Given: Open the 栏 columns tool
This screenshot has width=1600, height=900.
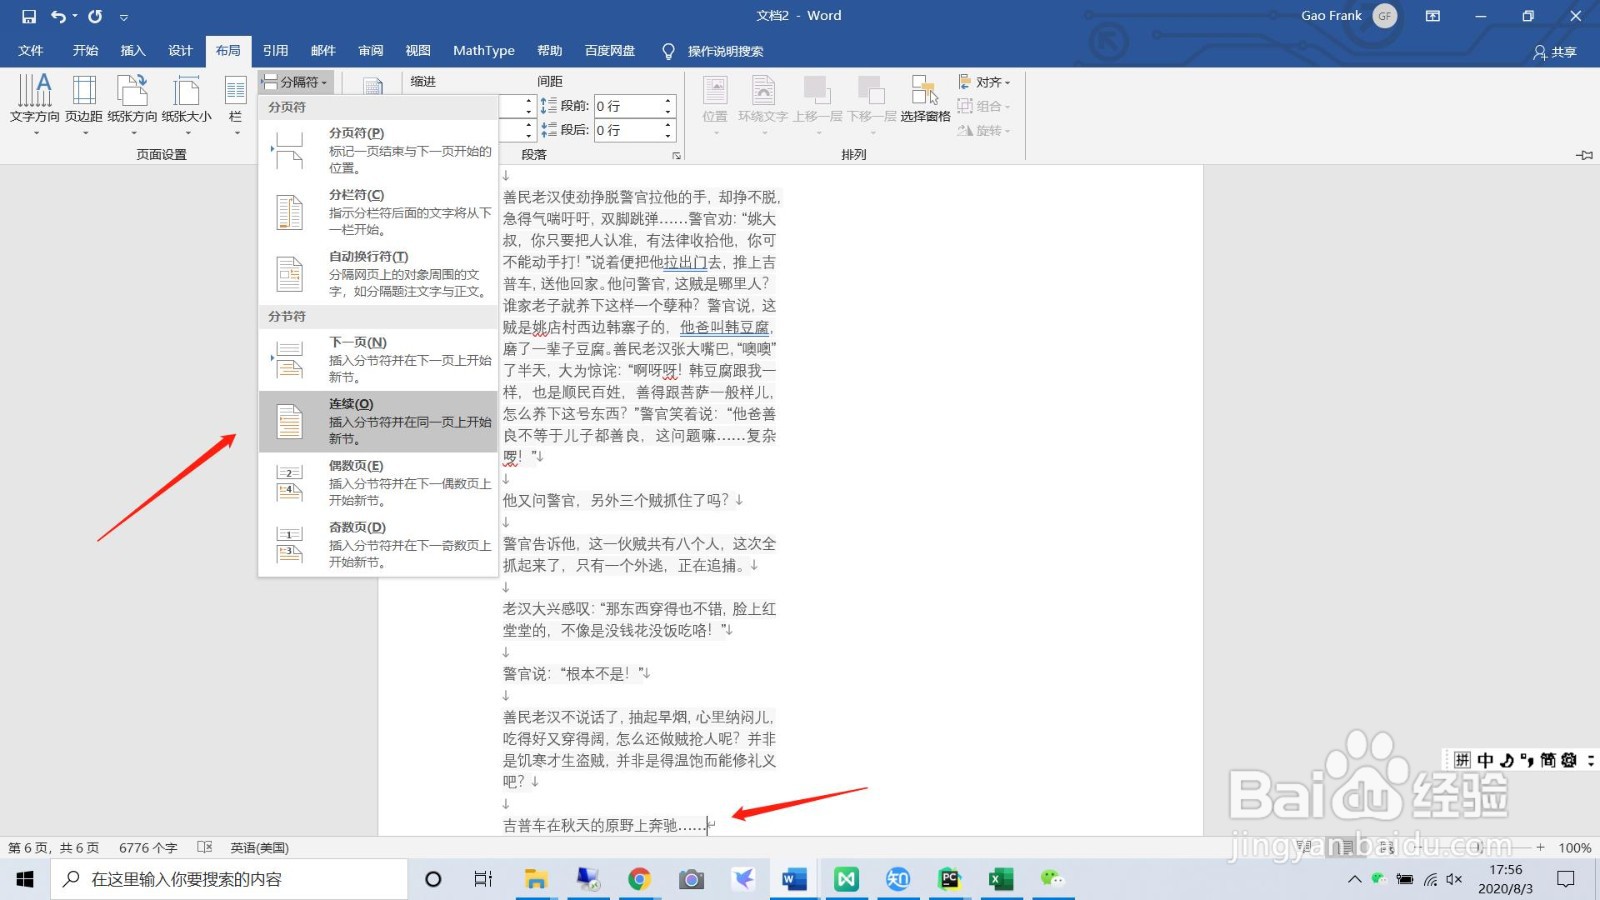Looking at the screenshot, I should pyautogui.click(x=235, y=100).
